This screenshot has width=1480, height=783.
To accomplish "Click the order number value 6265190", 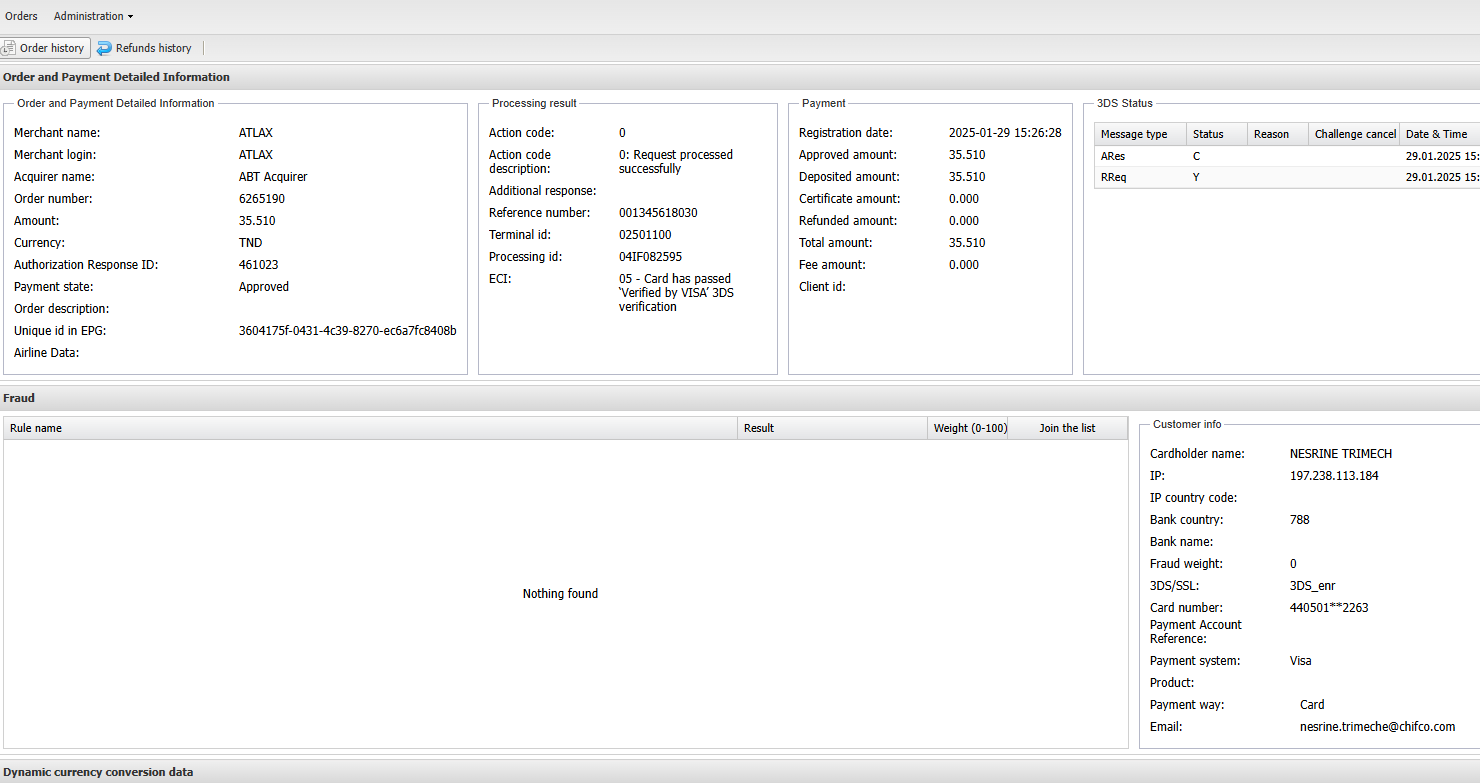I will click(x=262, y=199).
